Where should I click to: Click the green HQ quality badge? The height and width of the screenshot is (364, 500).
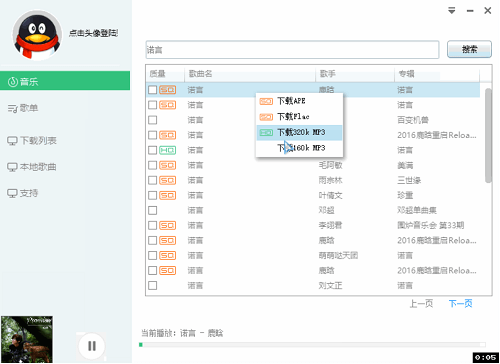167,150
